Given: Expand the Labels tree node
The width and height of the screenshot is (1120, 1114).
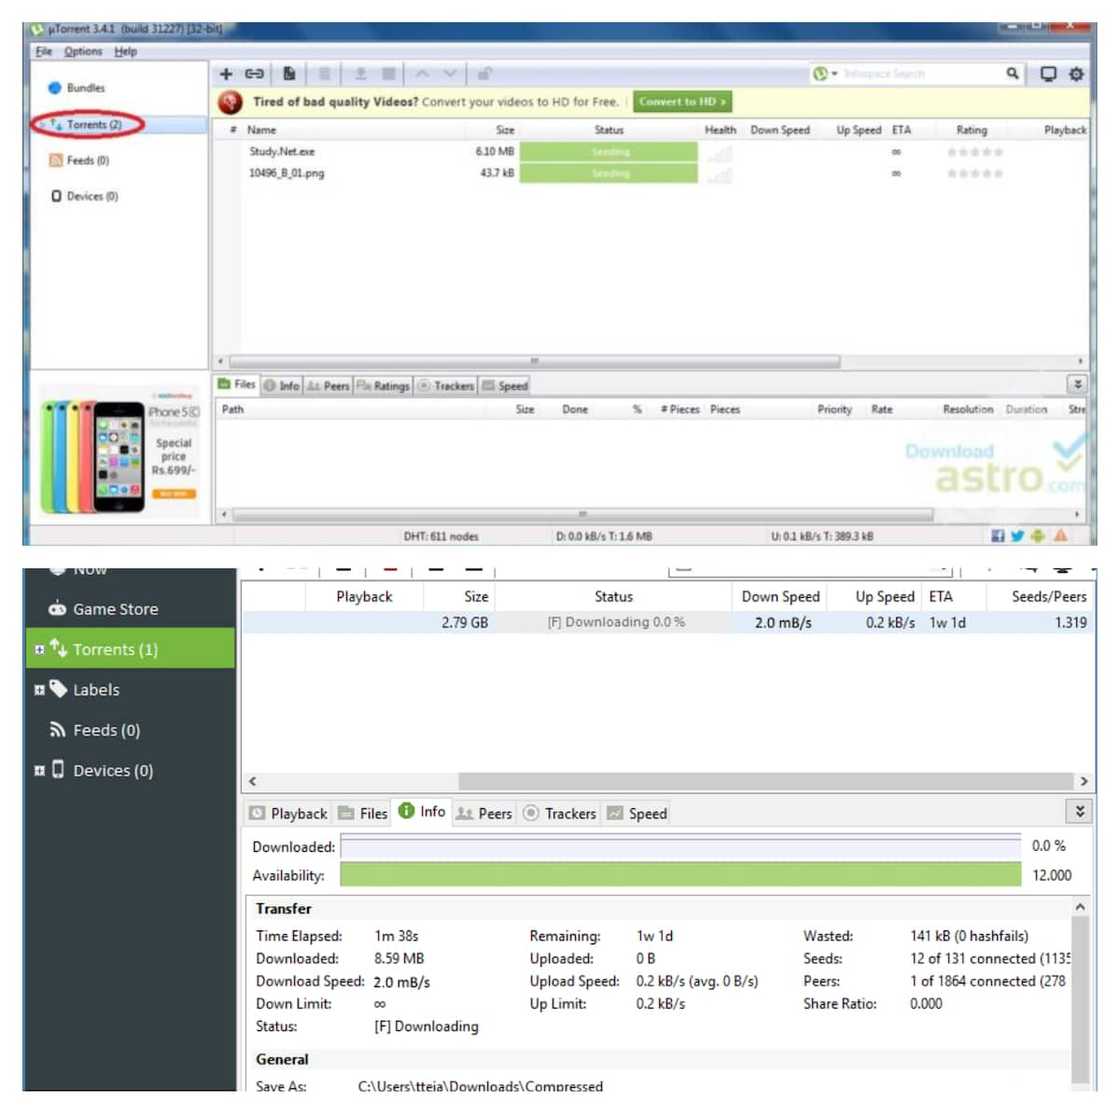Looking at the screenshot, I should [40, 690].
